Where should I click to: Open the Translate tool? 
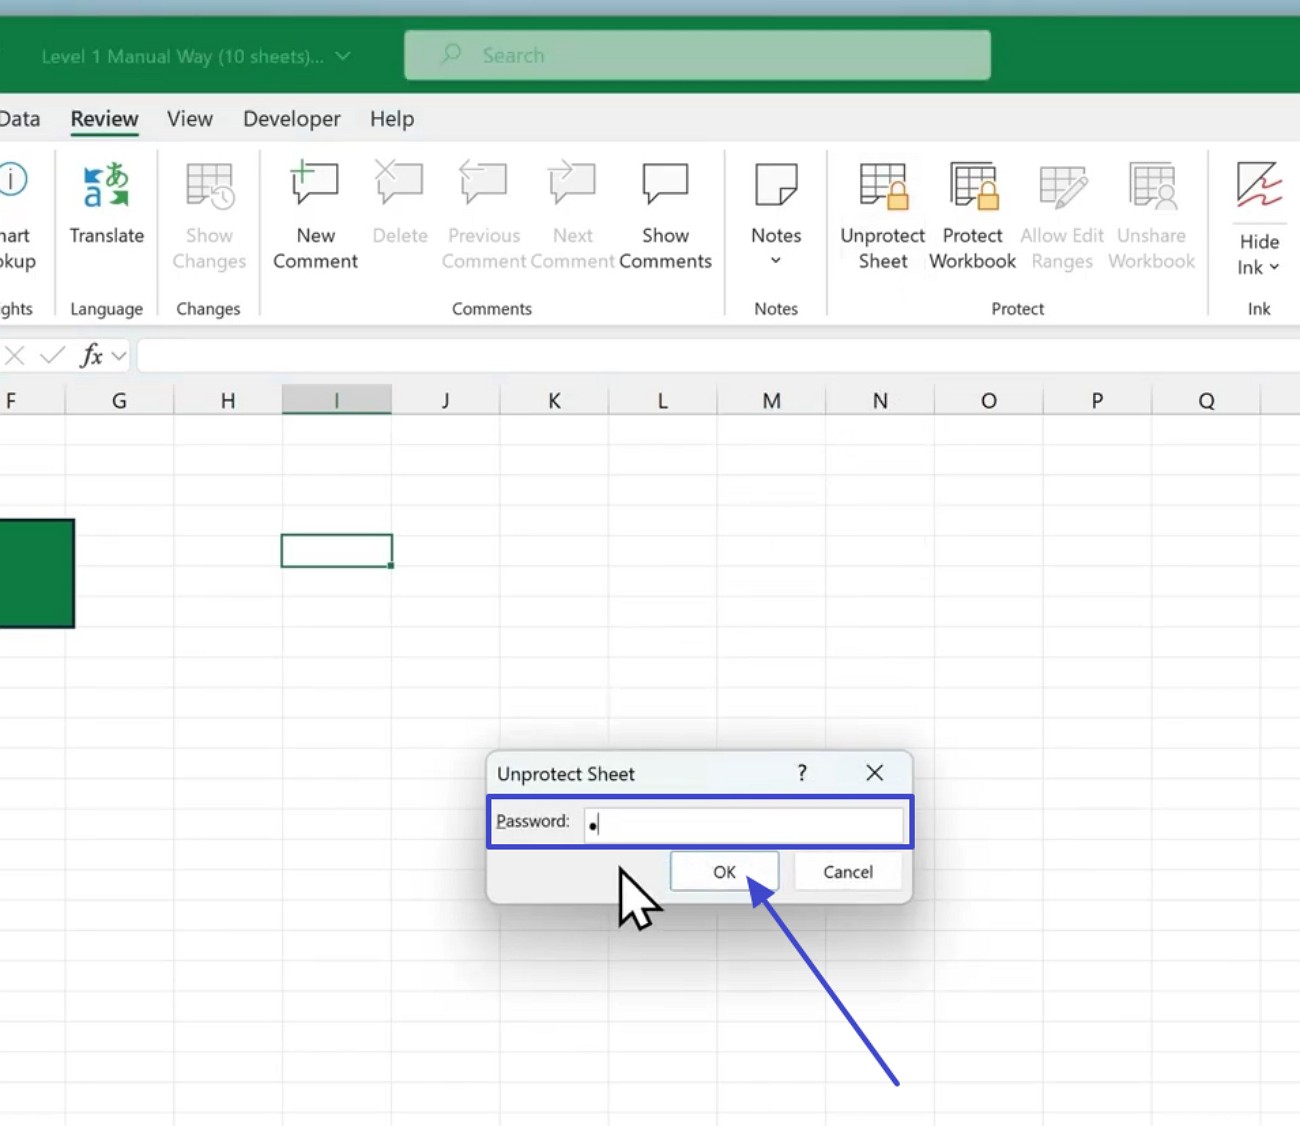pos(106,204)
